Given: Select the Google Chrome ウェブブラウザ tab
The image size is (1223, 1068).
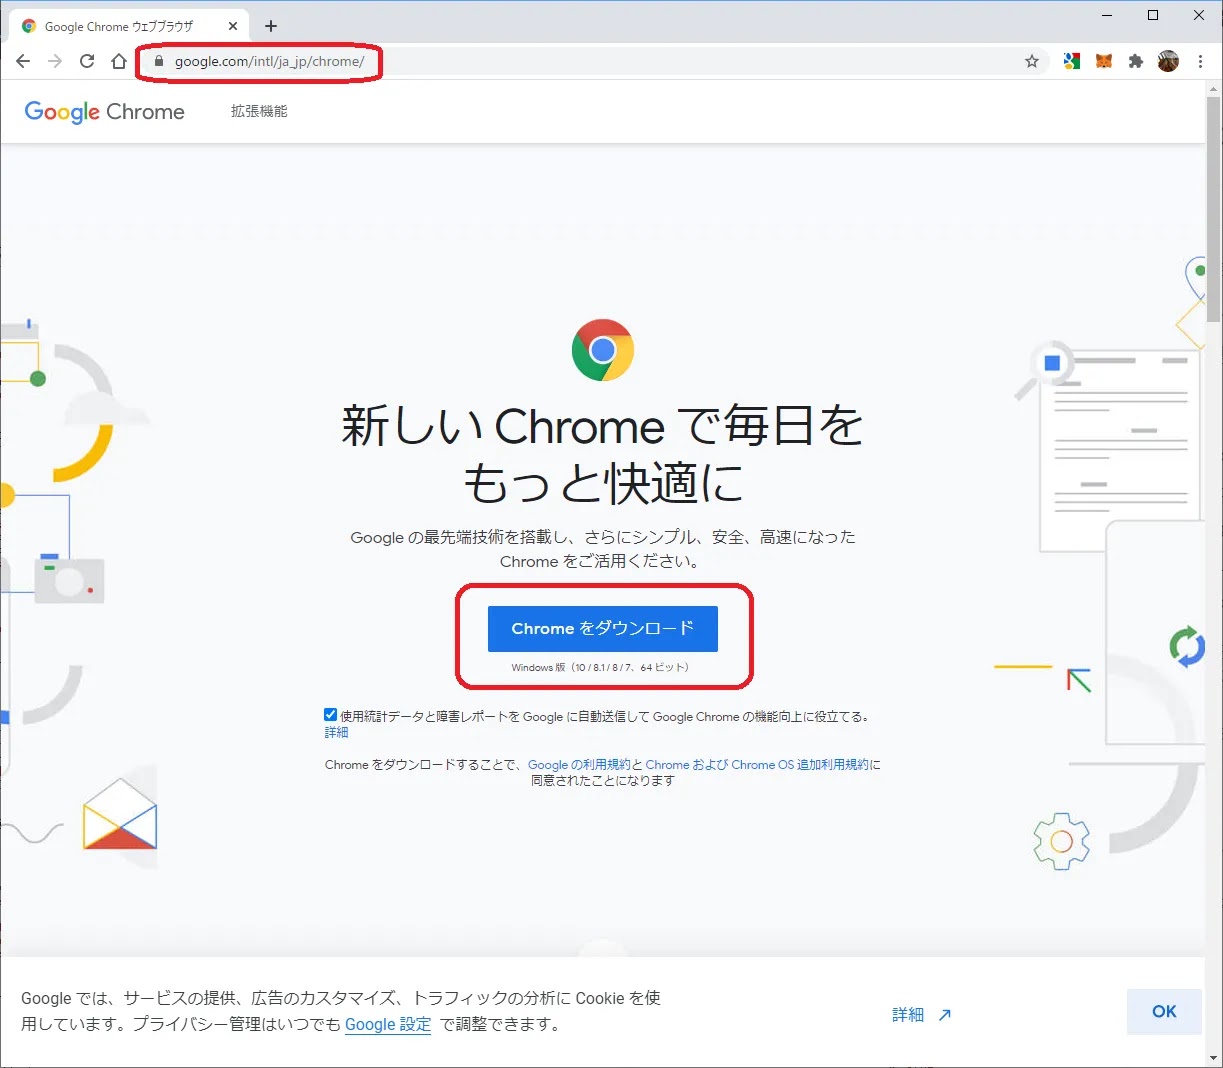Looking at the screenshot, I should (130, 26).
